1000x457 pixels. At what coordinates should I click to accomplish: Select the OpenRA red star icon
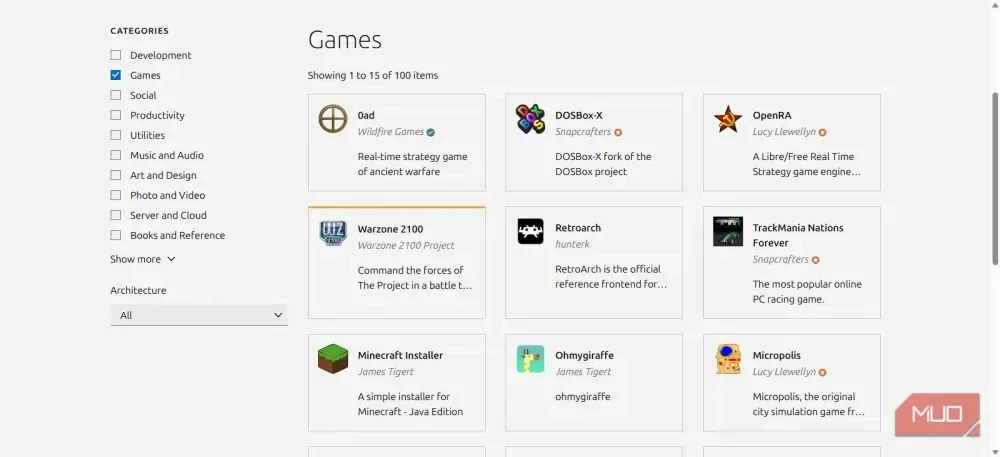point(728,119)
